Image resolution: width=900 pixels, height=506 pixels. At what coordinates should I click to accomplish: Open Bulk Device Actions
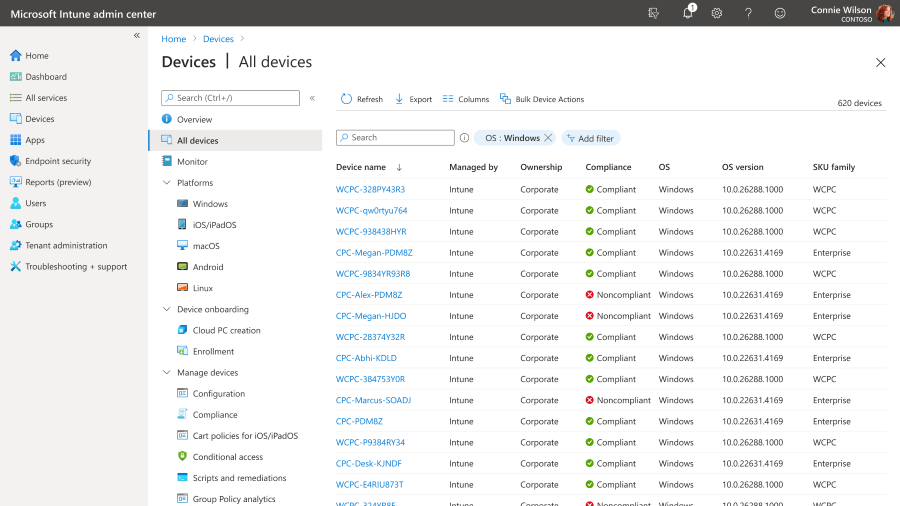(x=542, y=99)
